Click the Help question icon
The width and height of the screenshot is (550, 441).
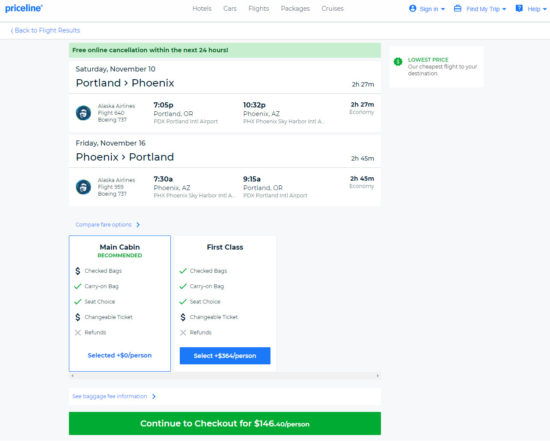click(519, 8)
